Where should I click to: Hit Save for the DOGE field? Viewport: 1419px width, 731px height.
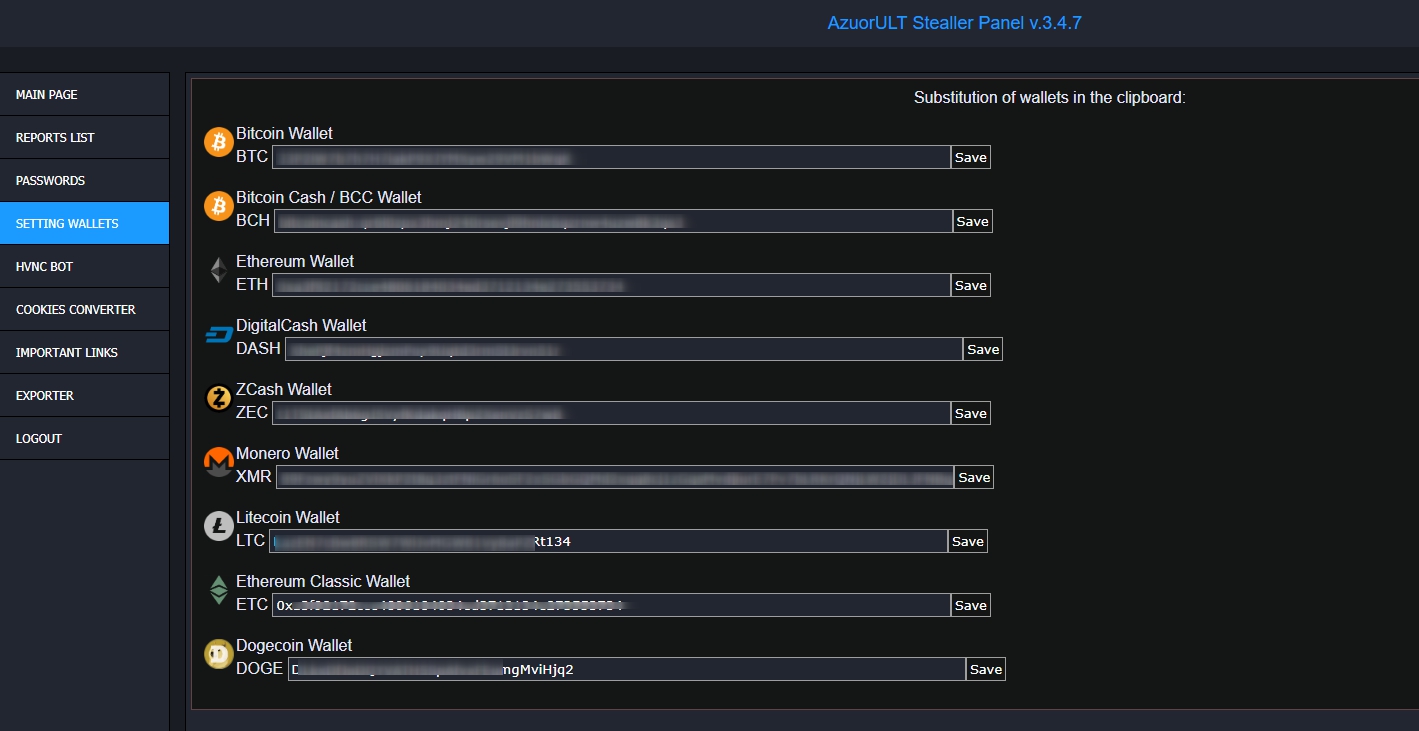[x=985, y=669]
